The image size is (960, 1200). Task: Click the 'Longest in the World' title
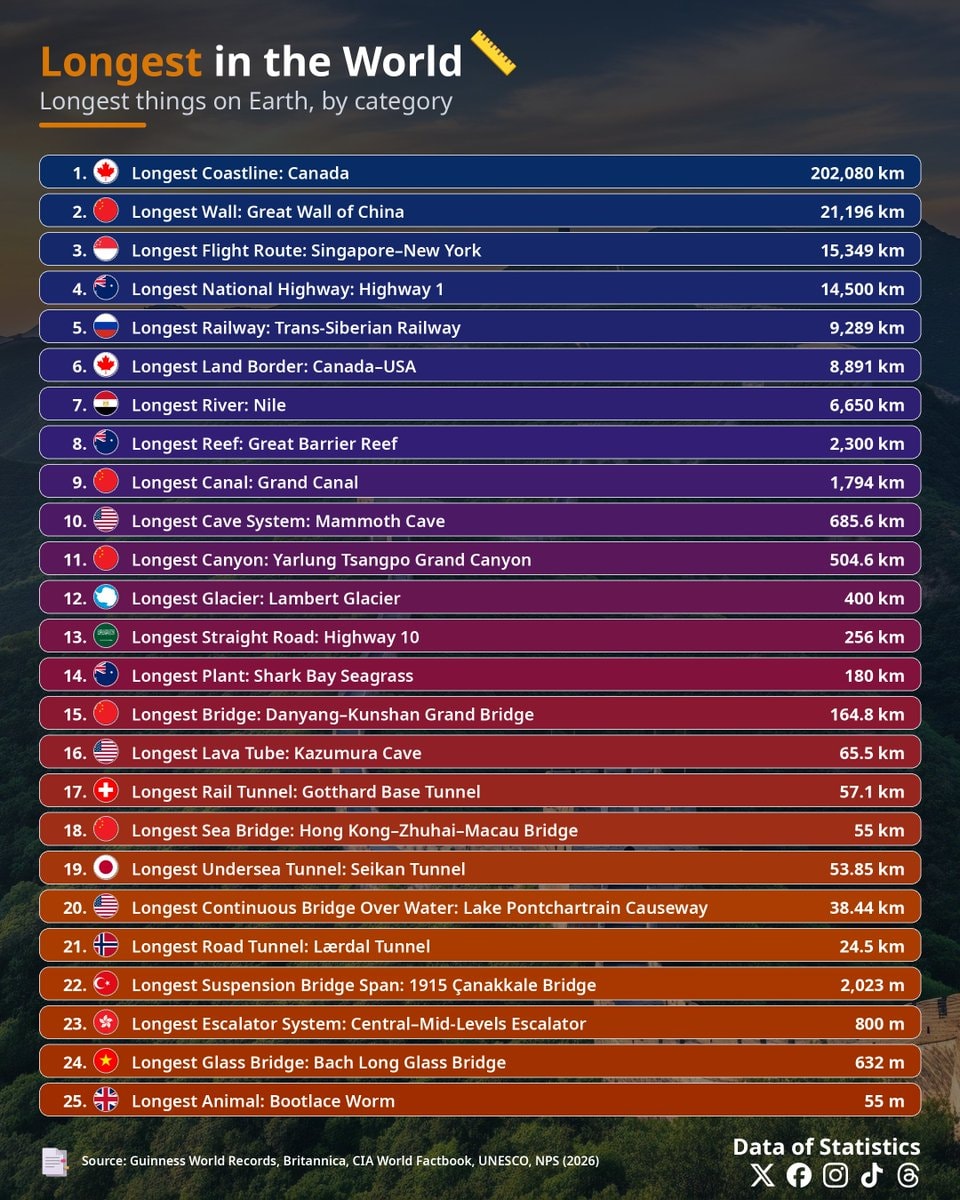251,62
